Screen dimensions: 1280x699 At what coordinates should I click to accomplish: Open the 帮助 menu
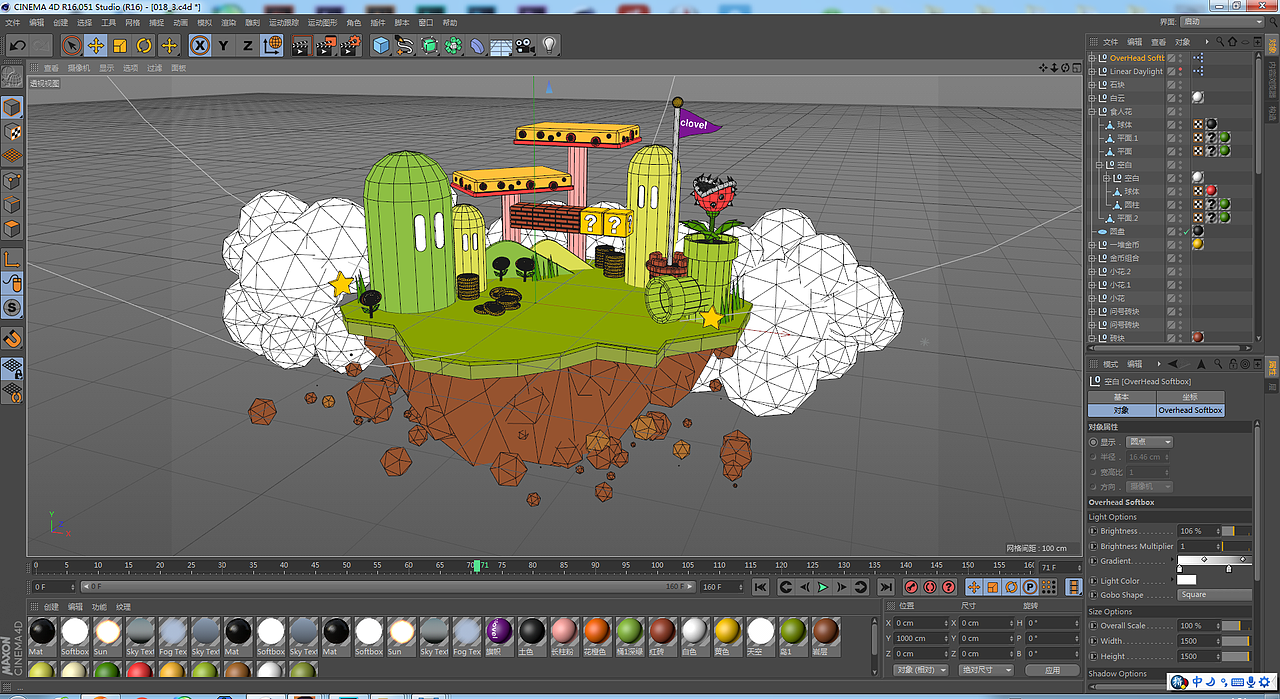pyautogui.click(x=450, y=22)
